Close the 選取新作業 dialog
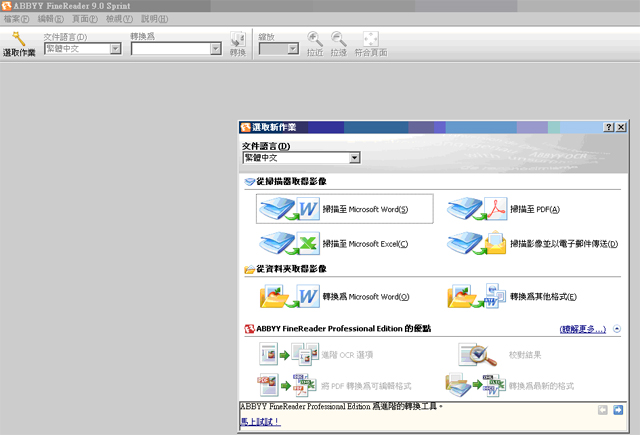The width and height of the screenshot is (640, 435). (x=621, y=127)
